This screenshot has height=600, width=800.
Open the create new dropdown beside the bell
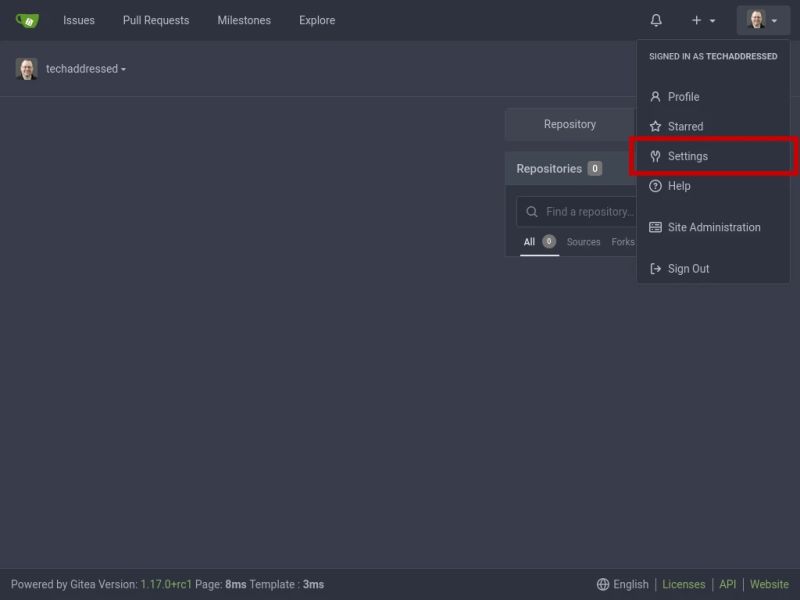(701, 20)
